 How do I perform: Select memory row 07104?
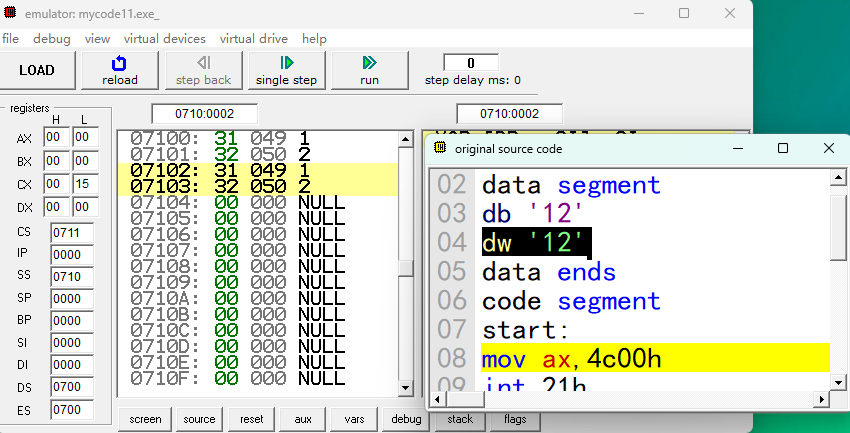pos(258,203)
